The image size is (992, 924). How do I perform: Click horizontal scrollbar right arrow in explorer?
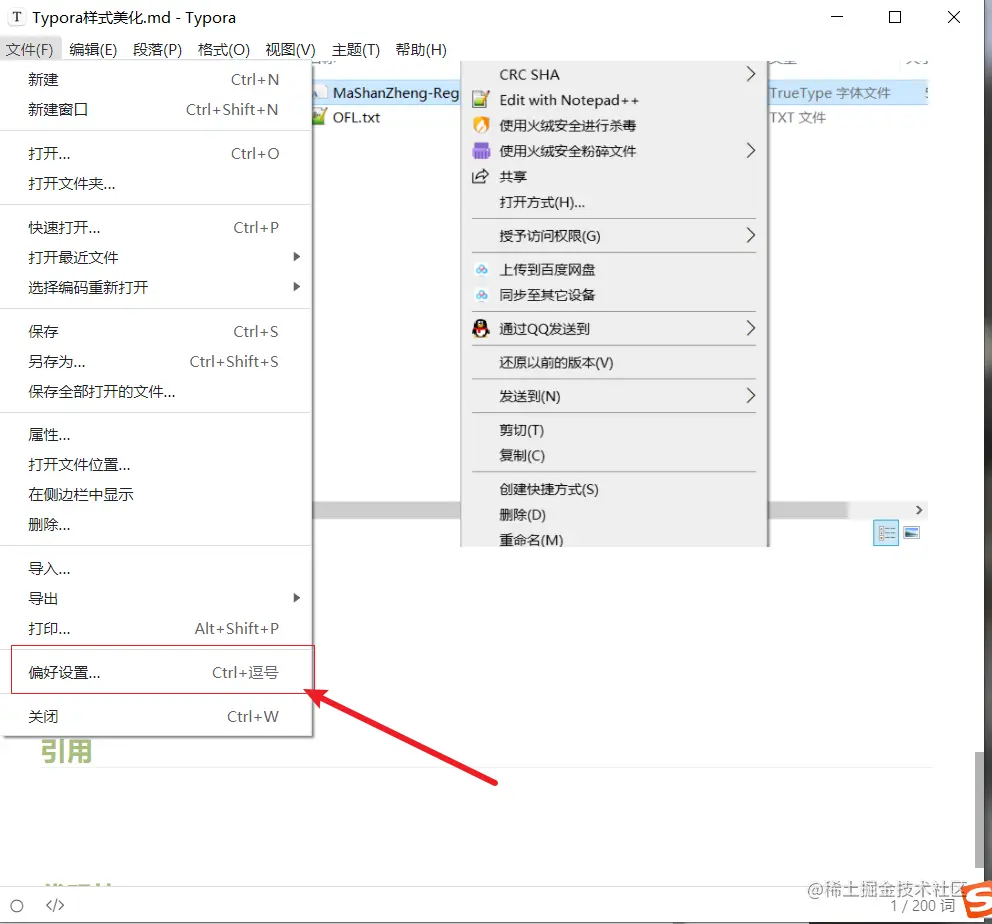coord(919,510)
